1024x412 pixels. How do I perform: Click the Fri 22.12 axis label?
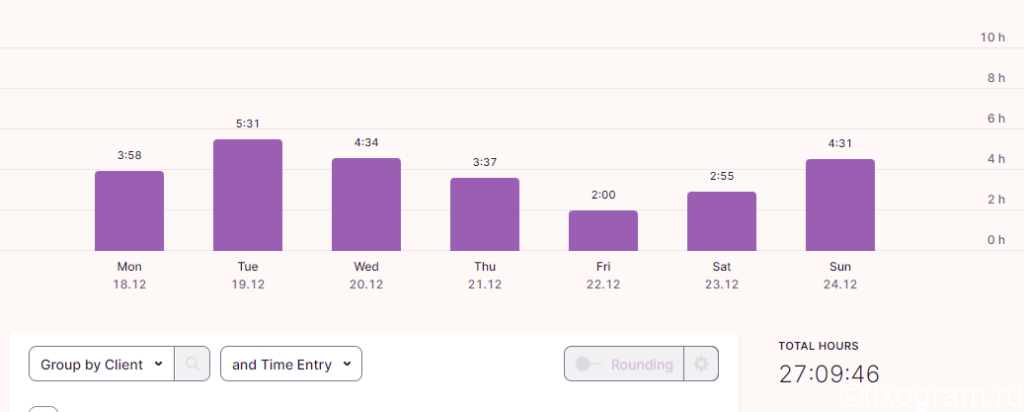click(603, 276)
